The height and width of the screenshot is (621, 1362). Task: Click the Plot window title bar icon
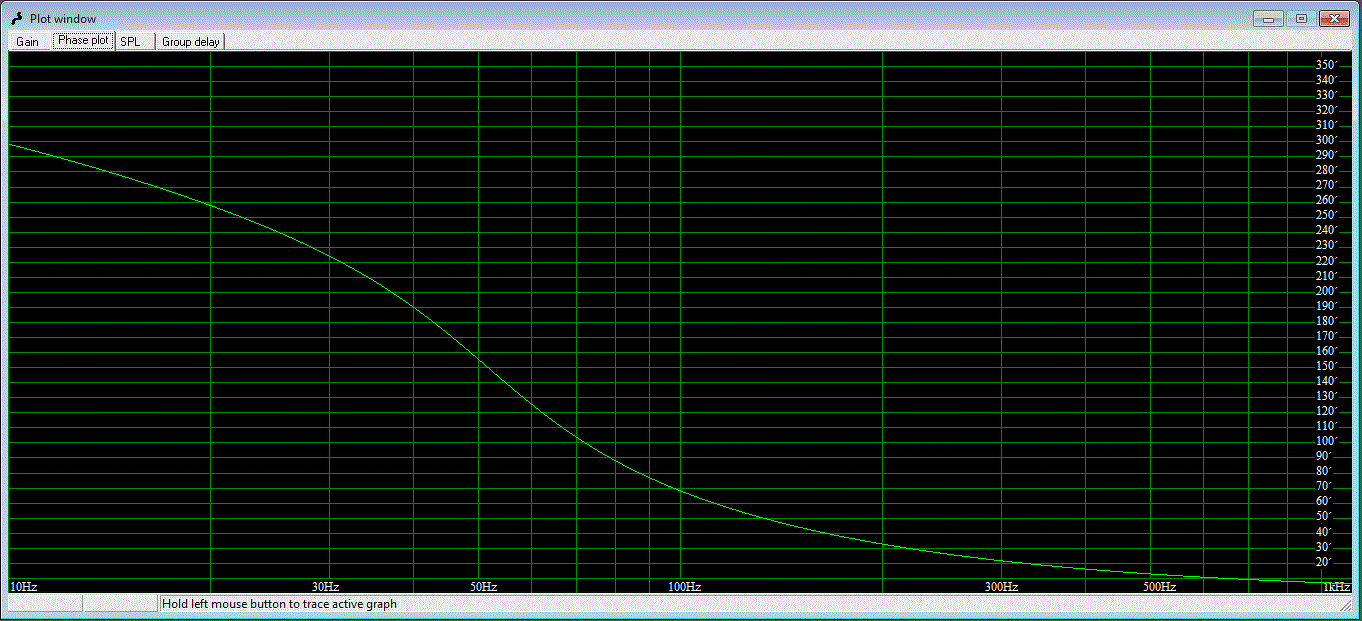16,18
